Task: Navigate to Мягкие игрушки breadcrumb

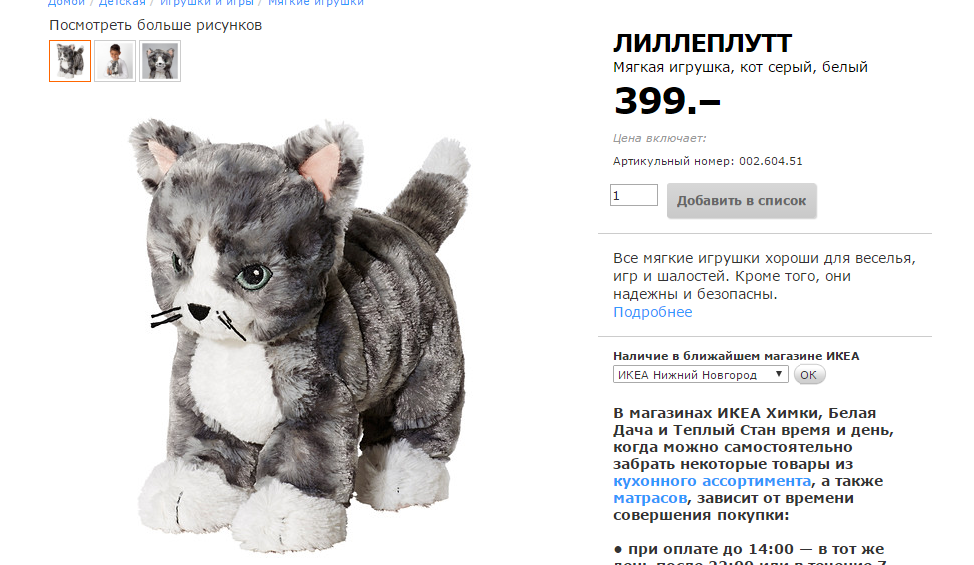Action: (316, 3)
